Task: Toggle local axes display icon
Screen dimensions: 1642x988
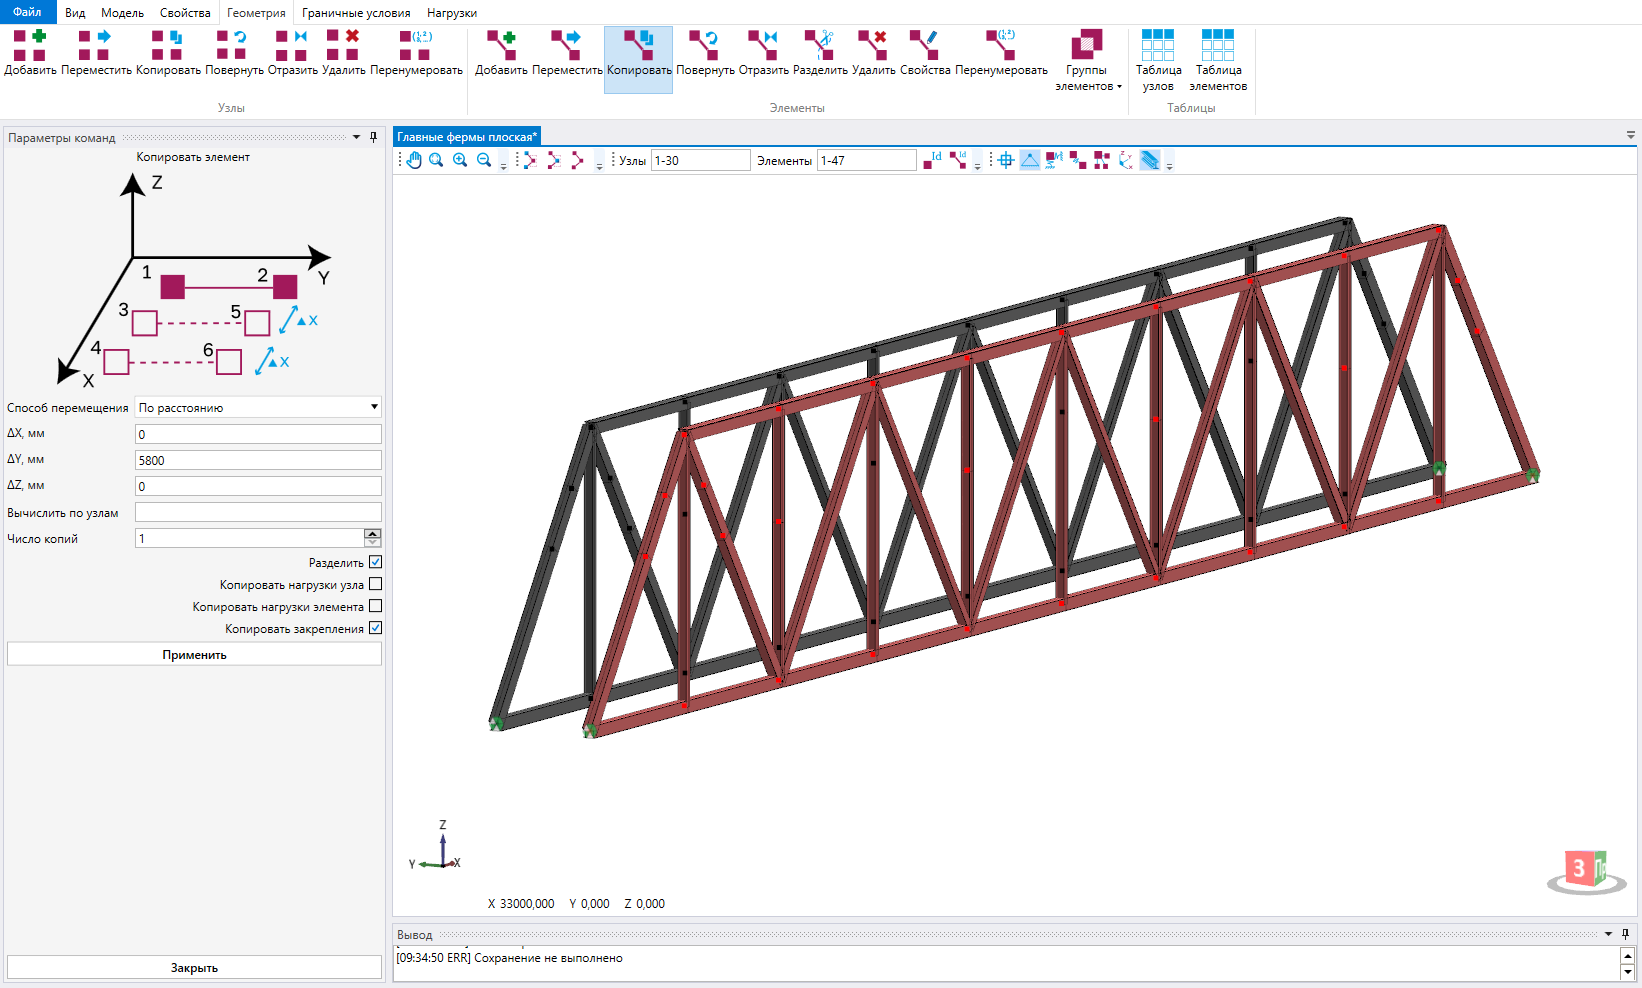Action: point(1125,160)
